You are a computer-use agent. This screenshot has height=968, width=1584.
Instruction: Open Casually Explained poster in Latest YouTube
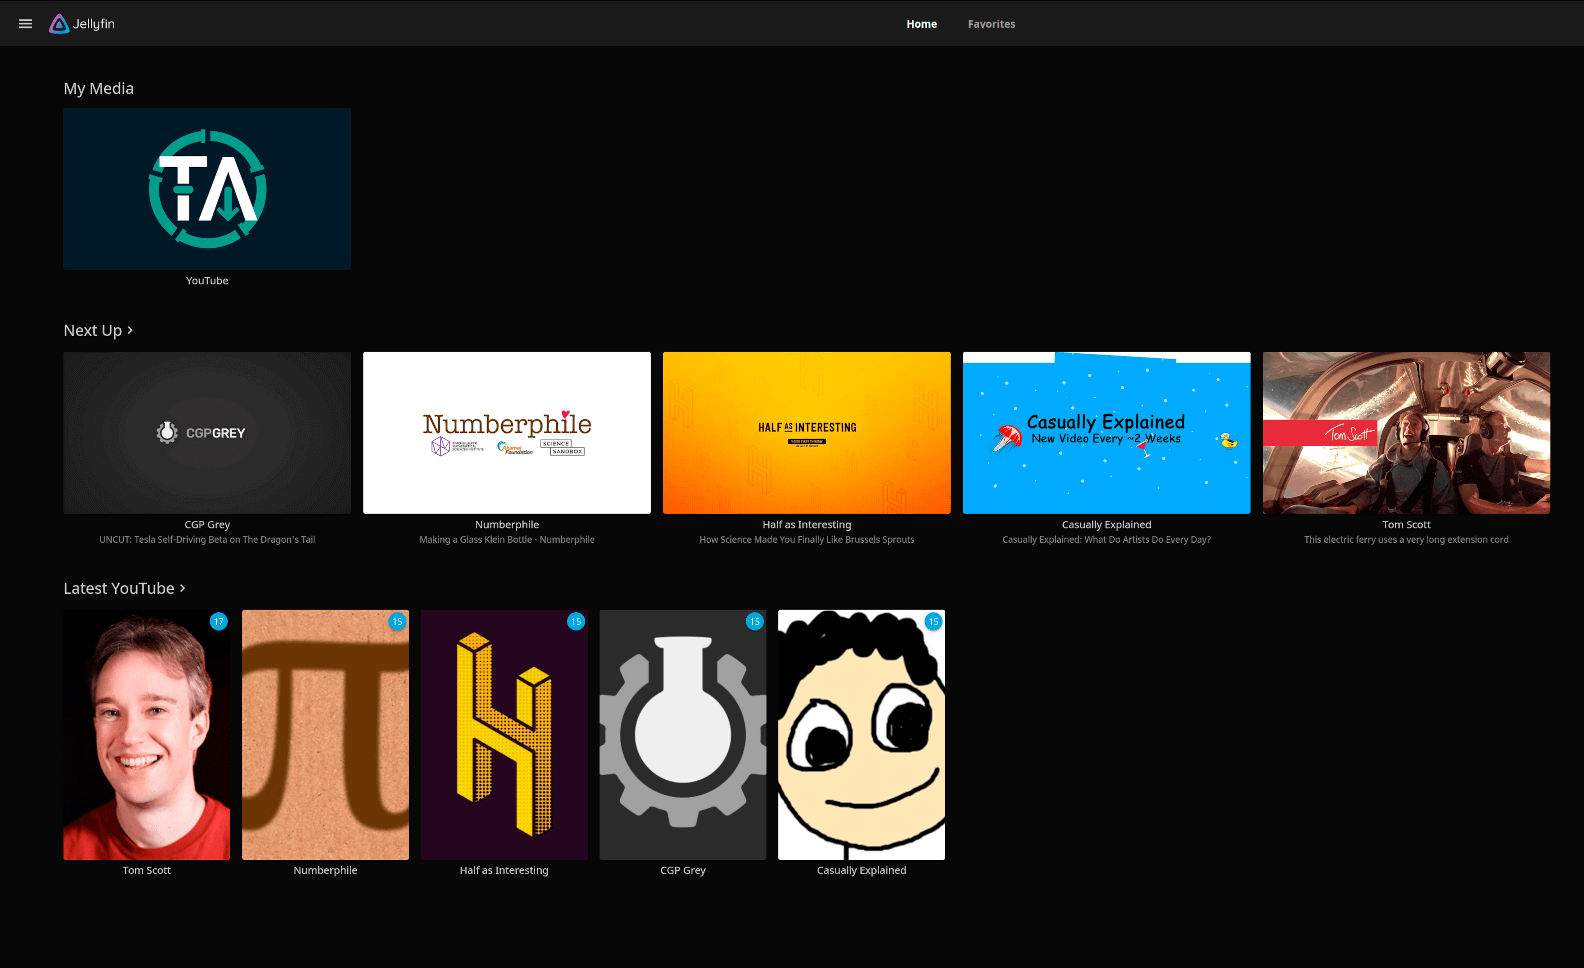click(x=862, y=735)
